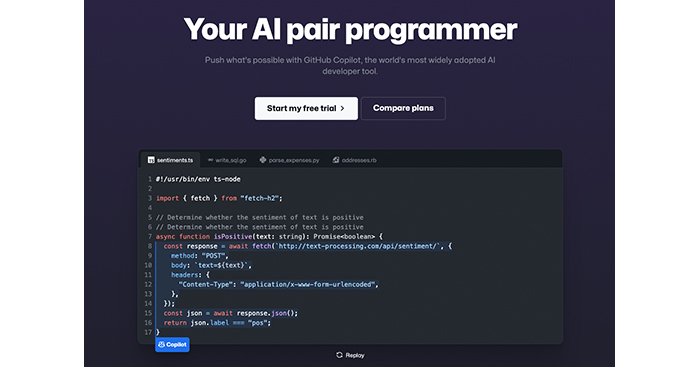Click the blue Copilot badge
The image size is (699, 367).
pos(173,344)
